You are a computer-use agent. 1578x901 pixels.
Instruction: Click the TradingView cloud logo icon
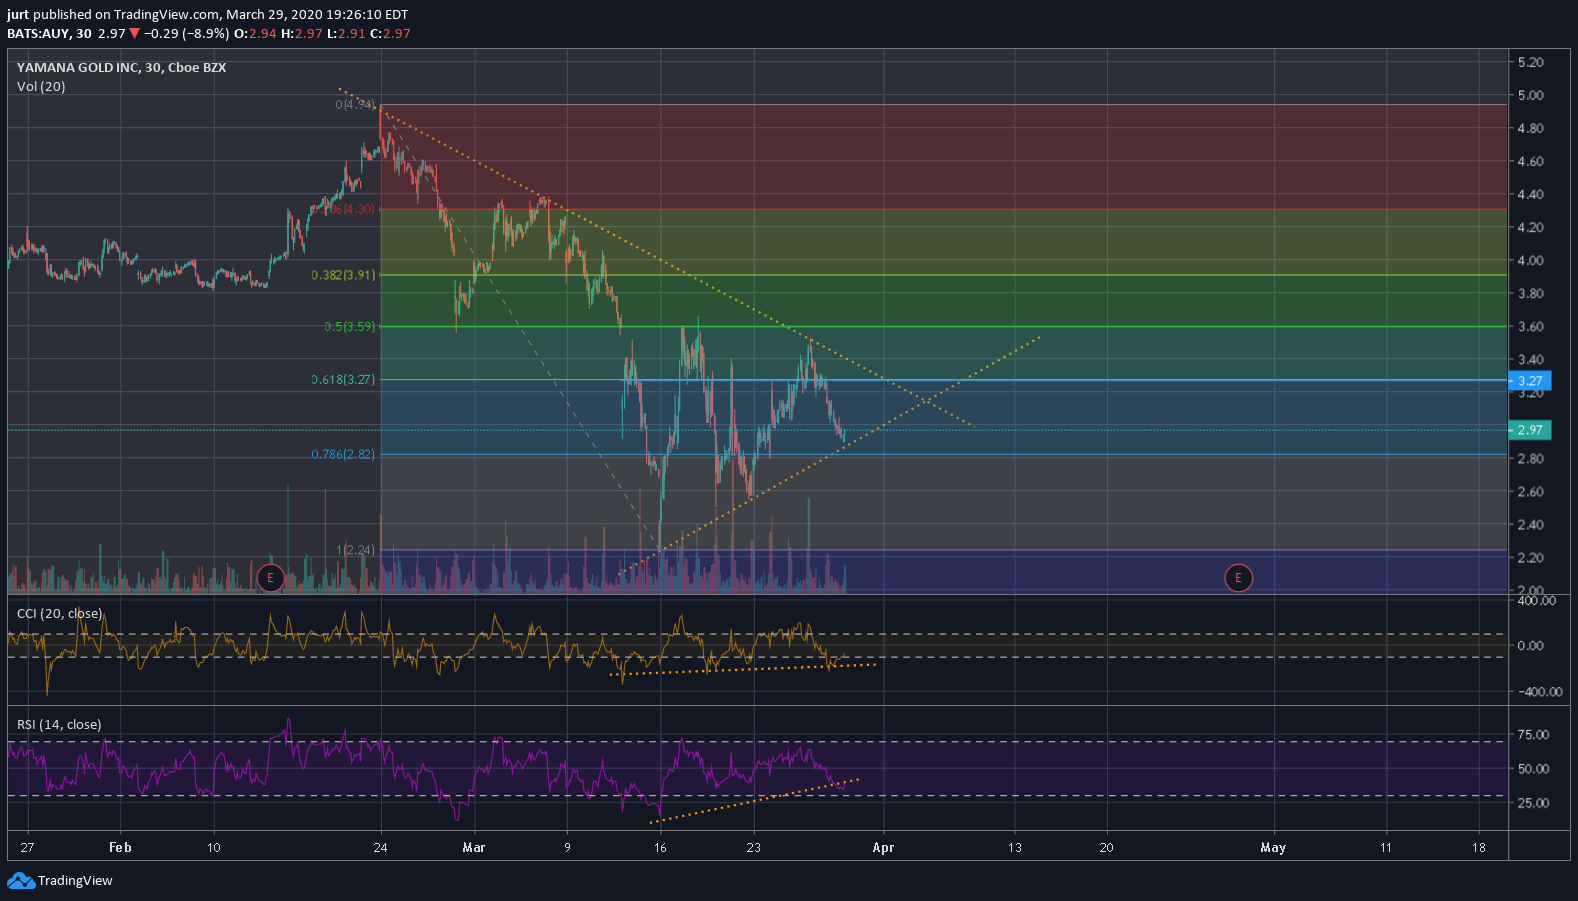(x=20, y=881)
